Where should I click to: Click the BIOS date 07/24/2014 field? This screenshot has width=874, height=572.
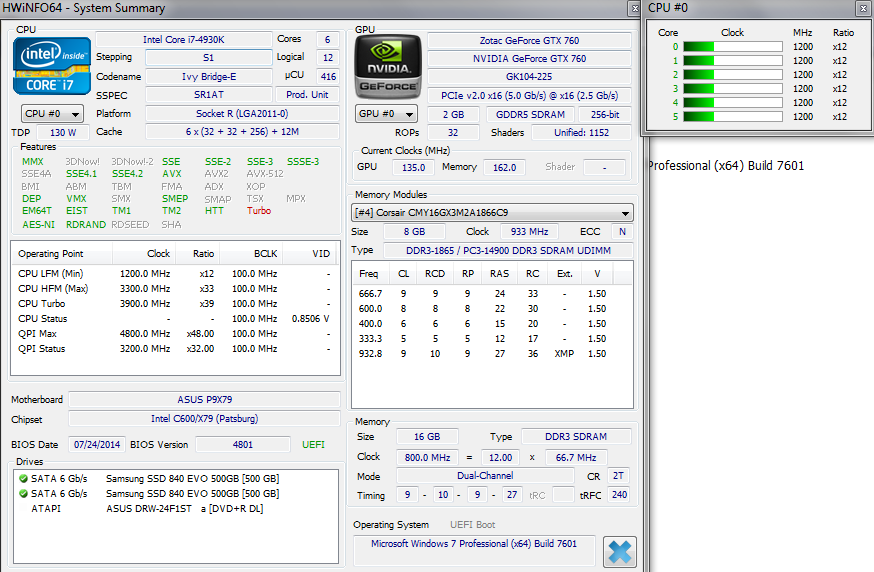97,444
